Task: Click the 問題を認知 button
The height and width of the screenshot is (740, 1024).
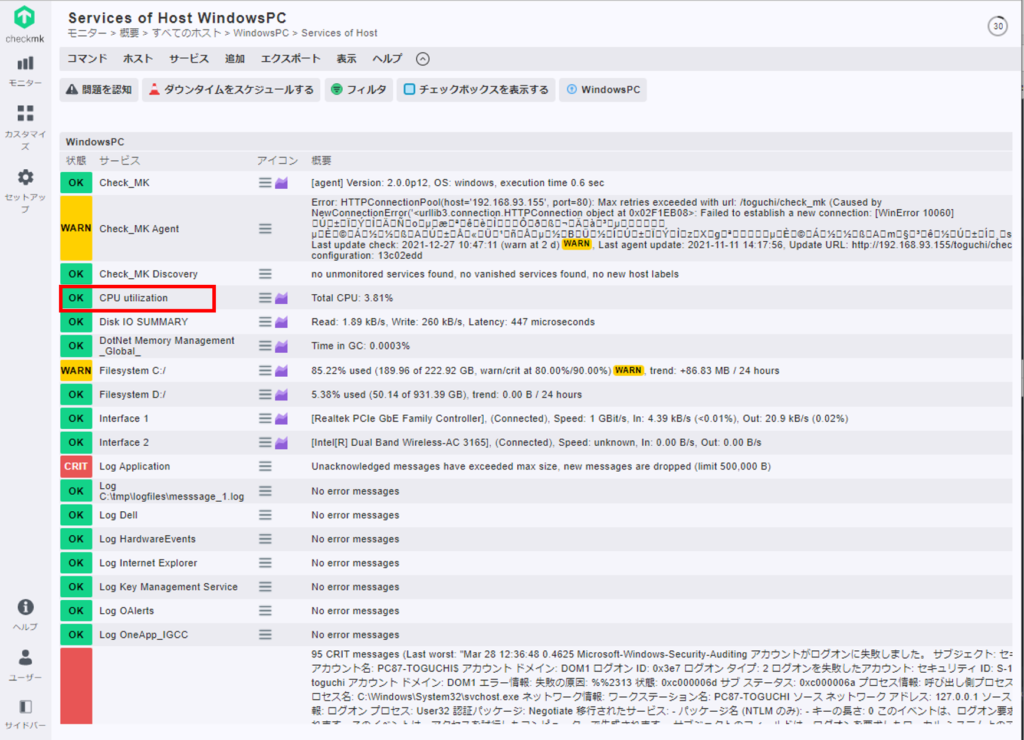Action: coord(99,89)
